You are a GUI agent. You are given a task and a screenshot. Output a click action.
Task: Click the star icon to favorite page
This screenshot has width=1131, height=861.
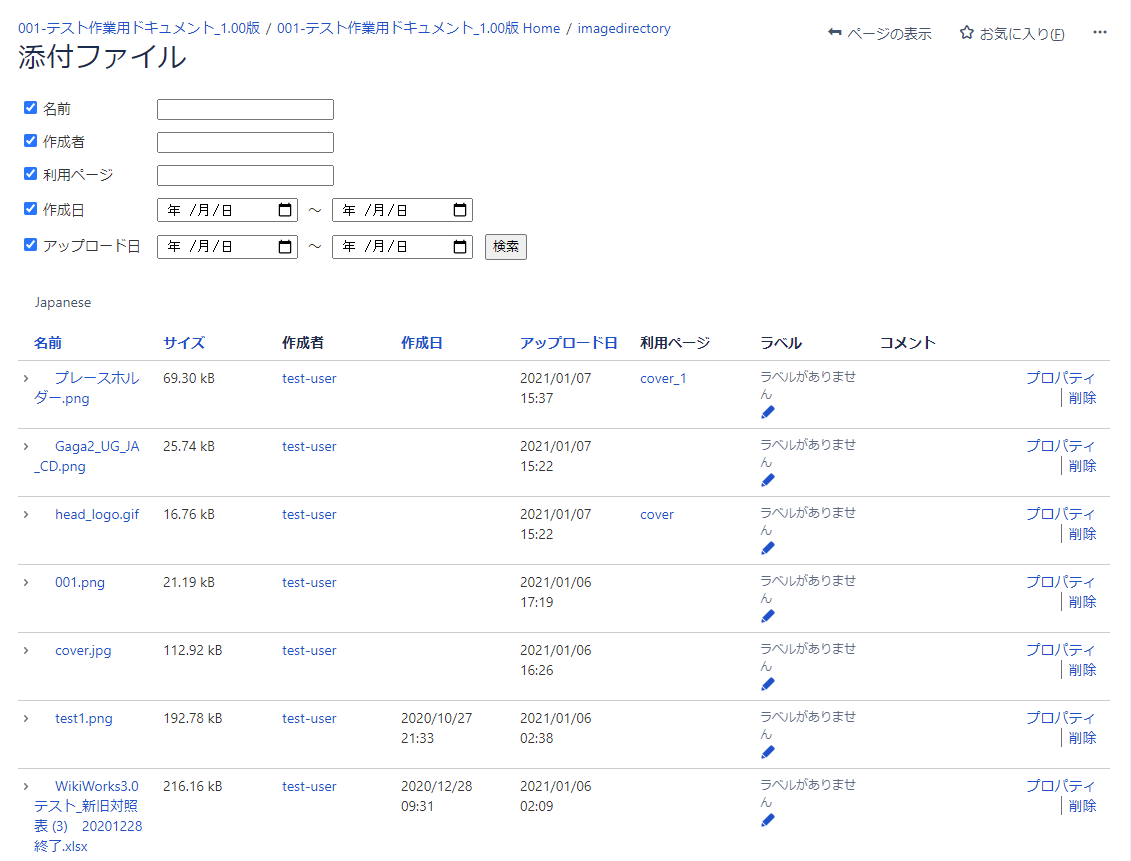(x=966, y=33)
